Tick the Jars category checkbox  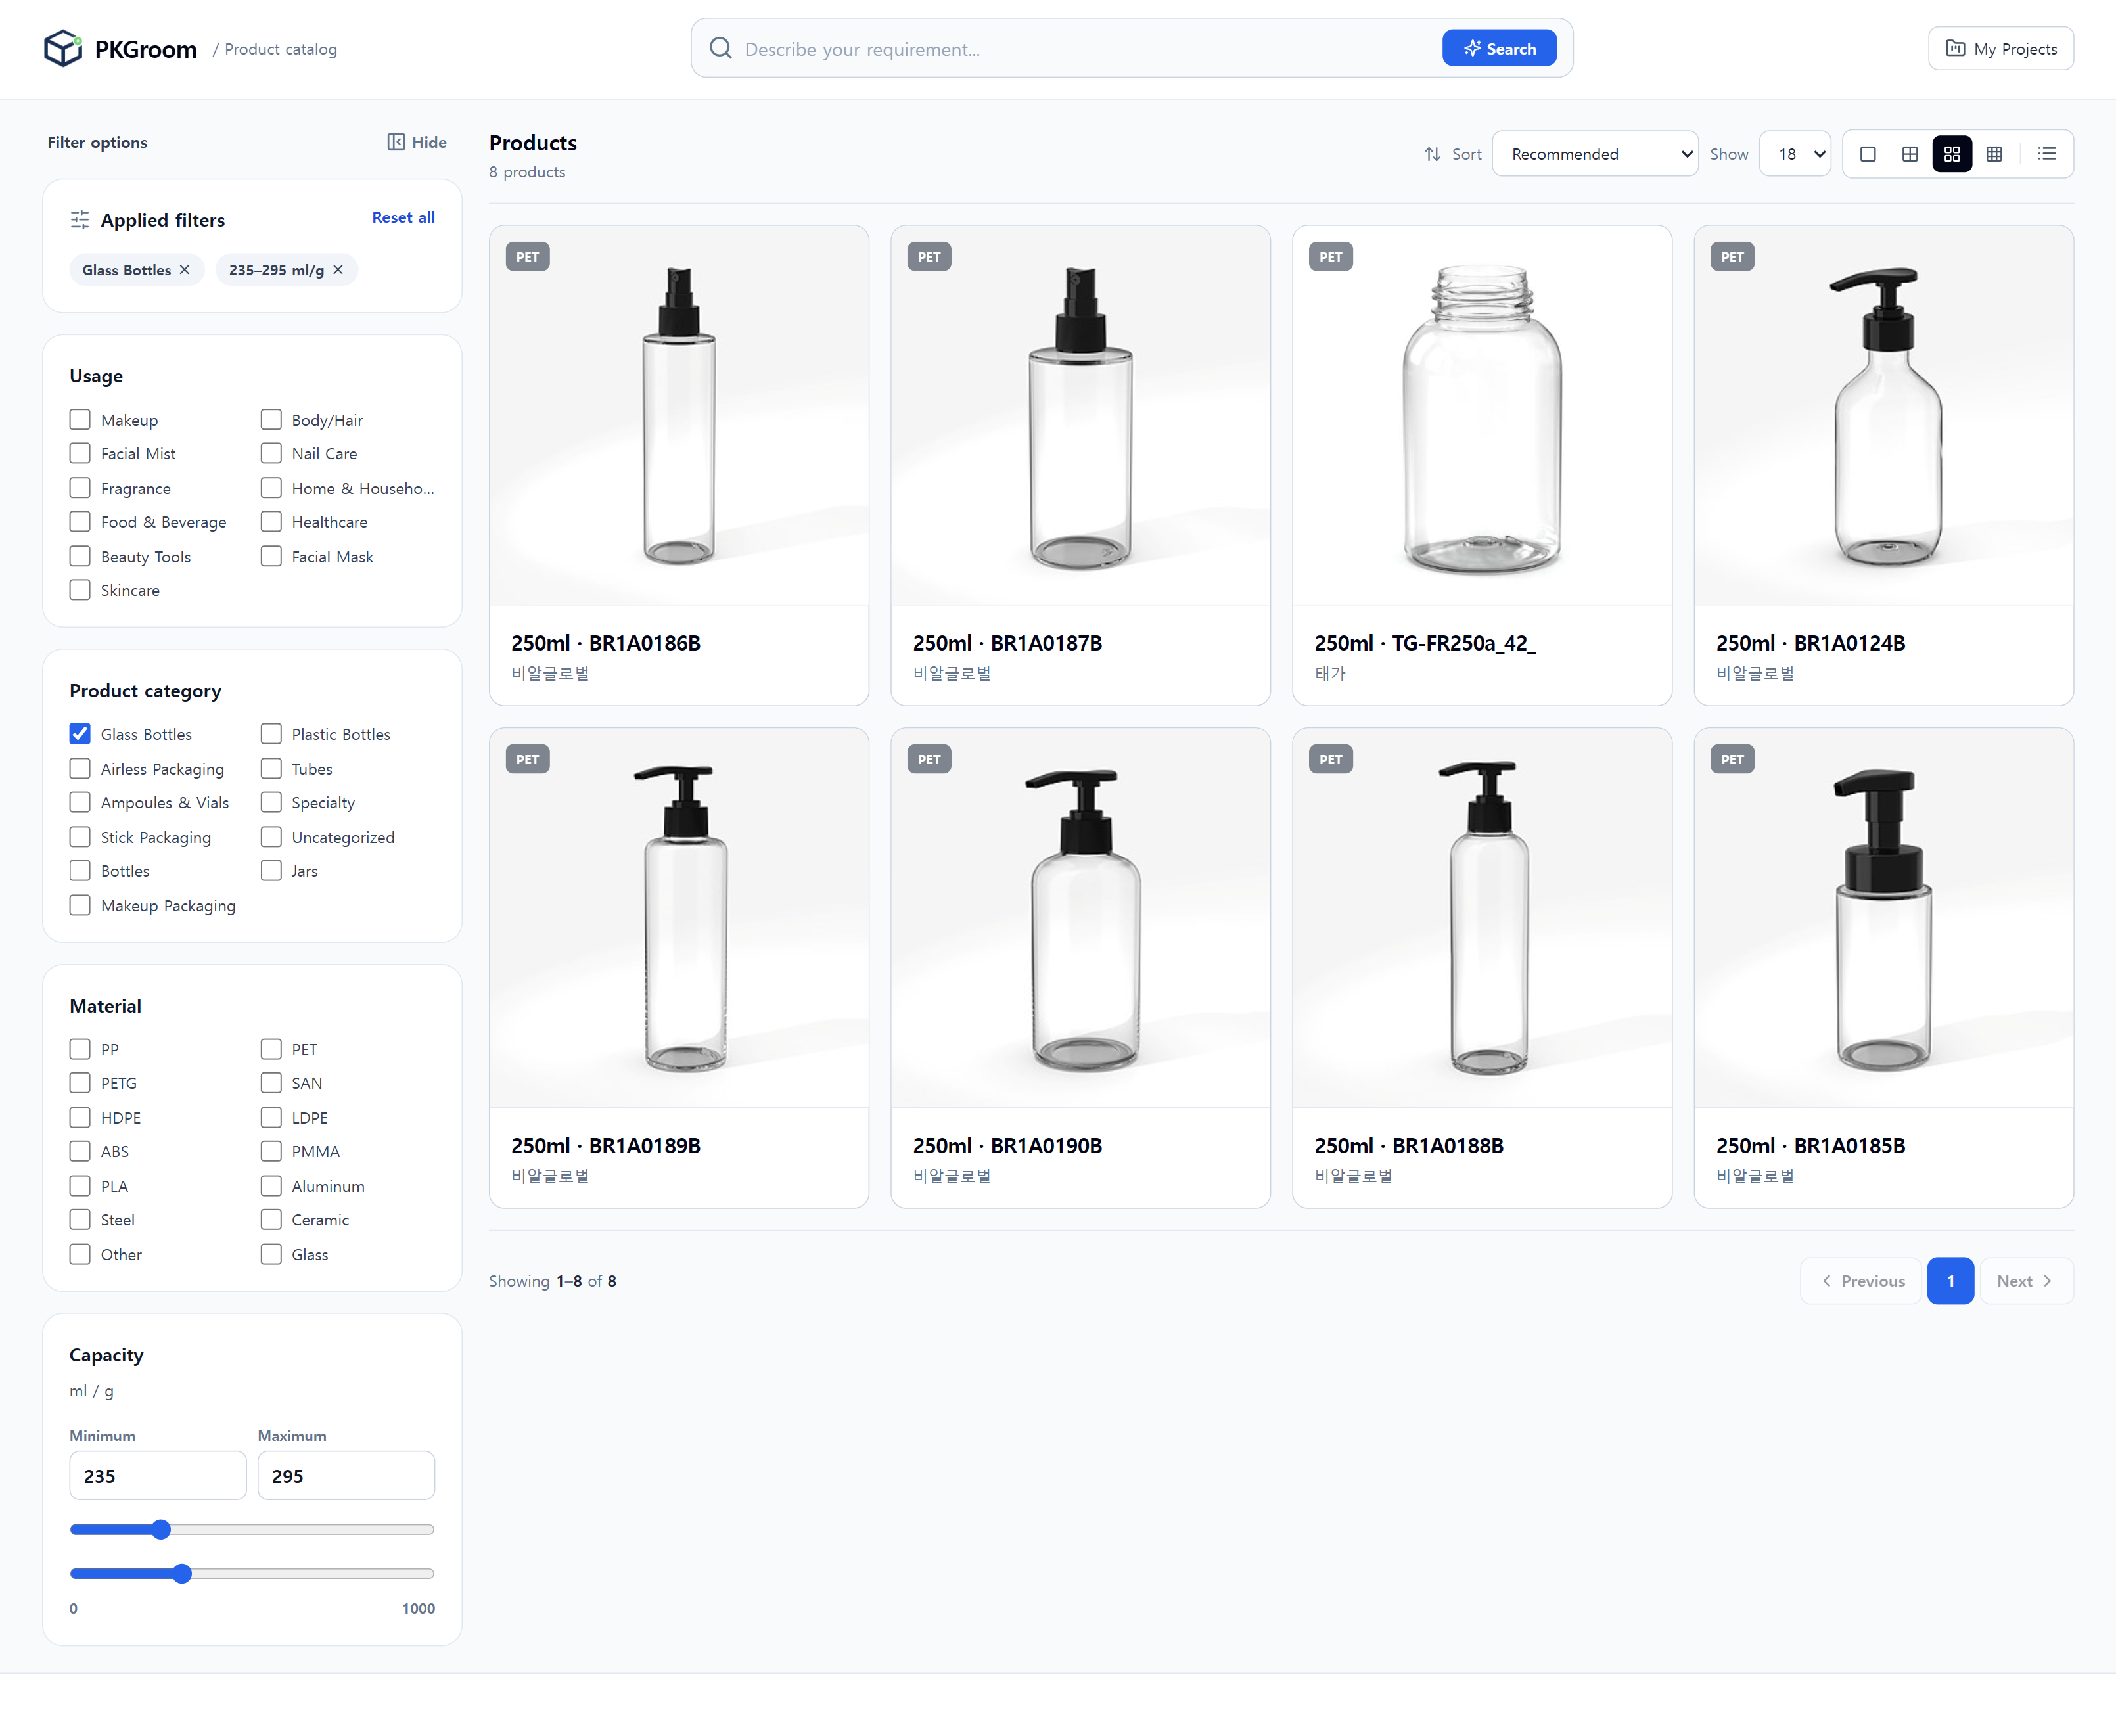[271, 871]
